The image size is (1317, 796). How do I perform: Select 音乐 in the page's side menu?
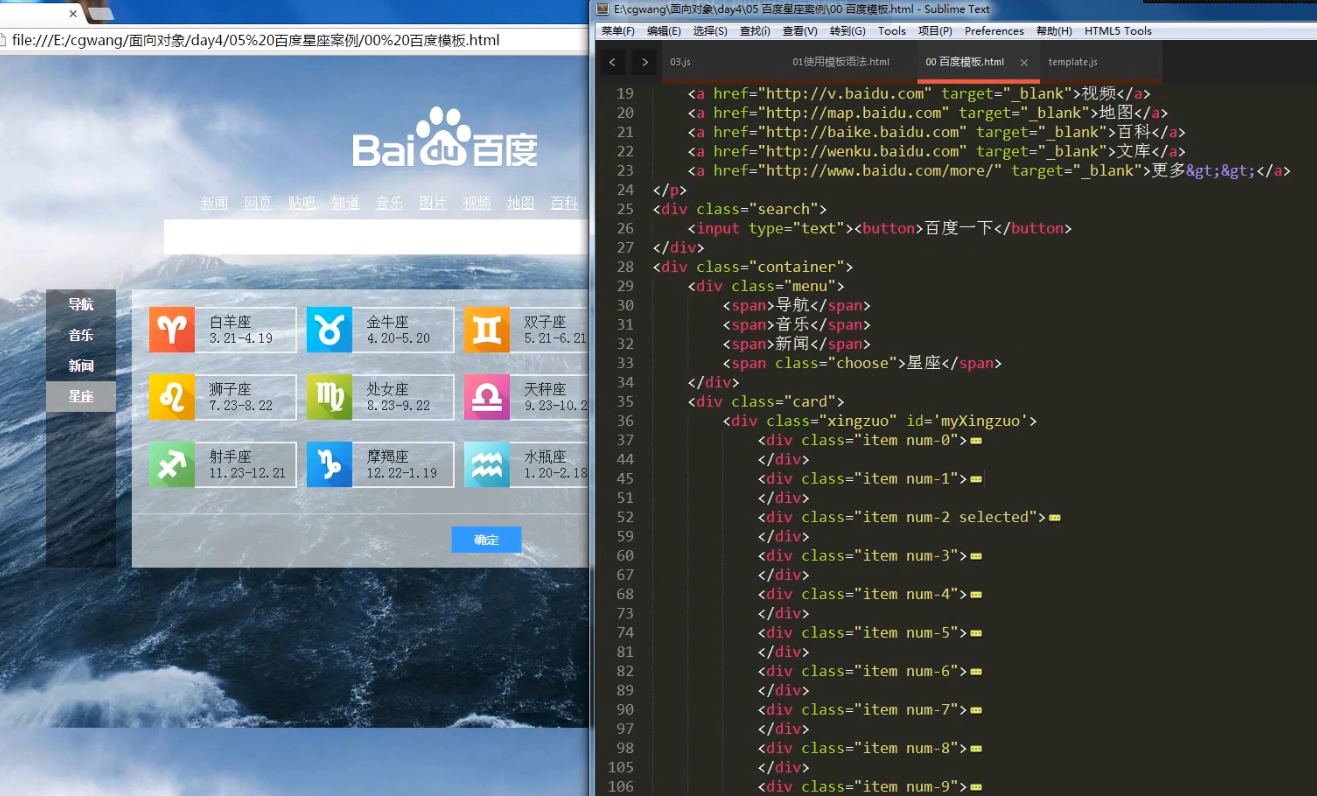point(81,335)
